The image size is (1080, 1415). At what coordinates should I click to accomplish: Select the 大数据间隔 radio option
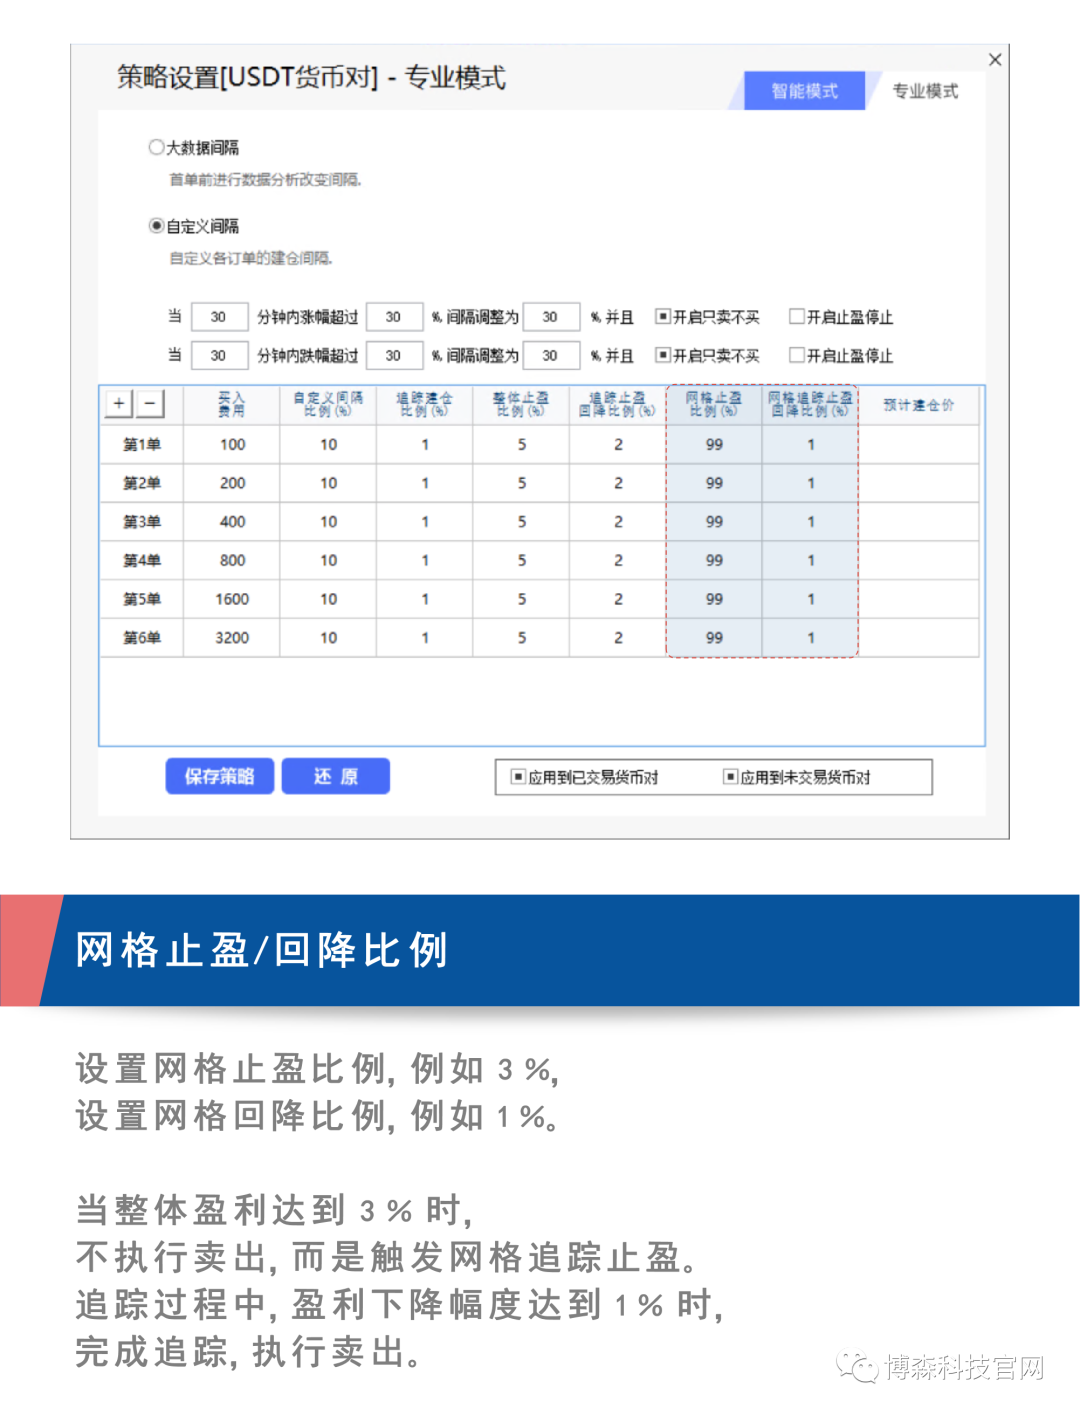[157, 147]
